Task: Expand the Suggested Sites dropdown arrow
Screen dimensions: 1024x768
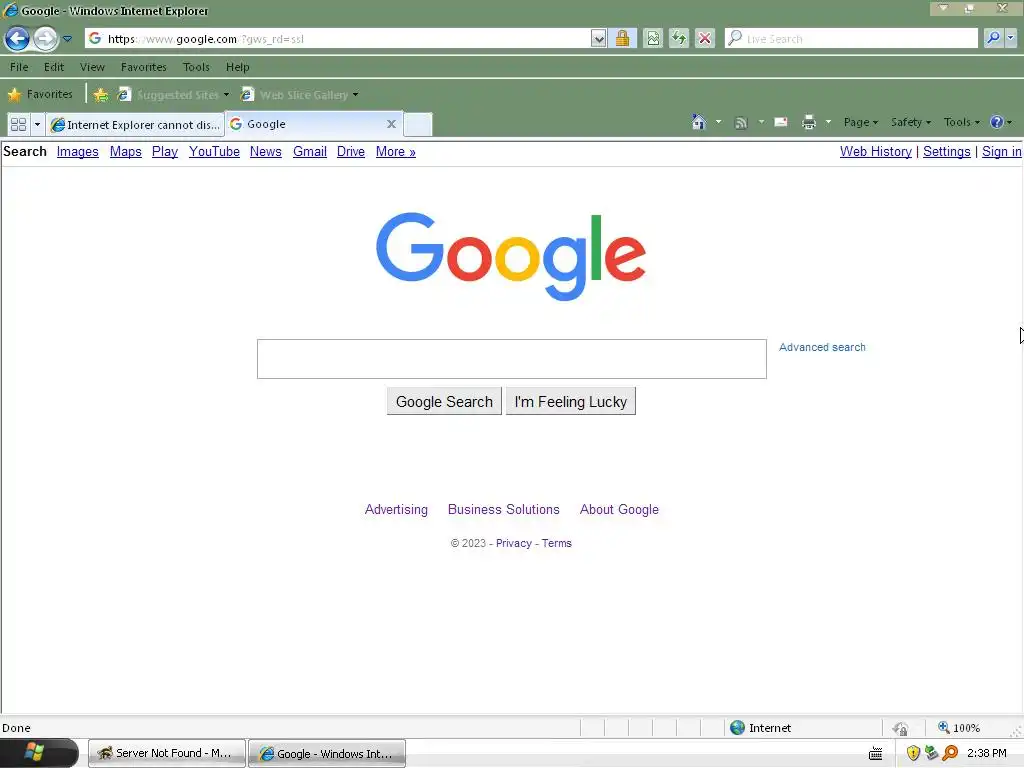Action: 227,95
